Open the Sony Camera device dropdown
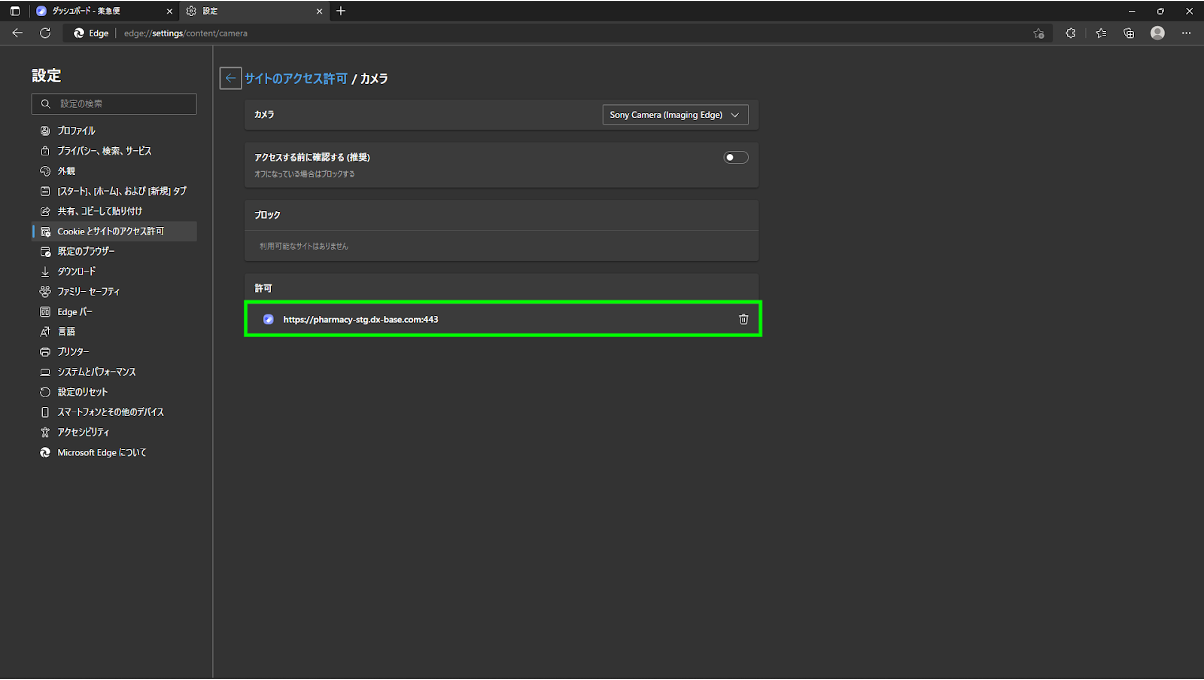Image resolution: width=1204 pixels, height=680 pixels. [675, 115]
